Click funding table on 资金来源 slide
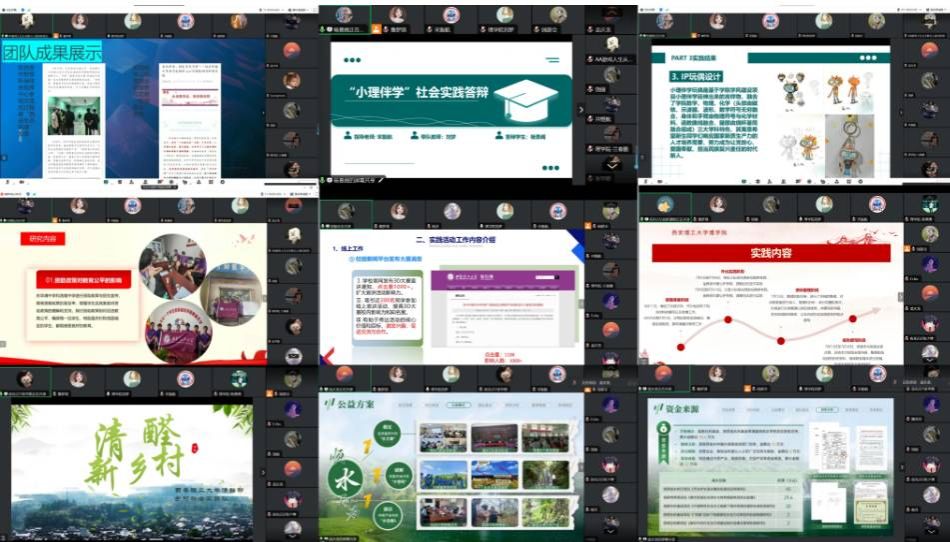This screenshot has width=950, height=542. pyautogui.click(x=732, y=502)
